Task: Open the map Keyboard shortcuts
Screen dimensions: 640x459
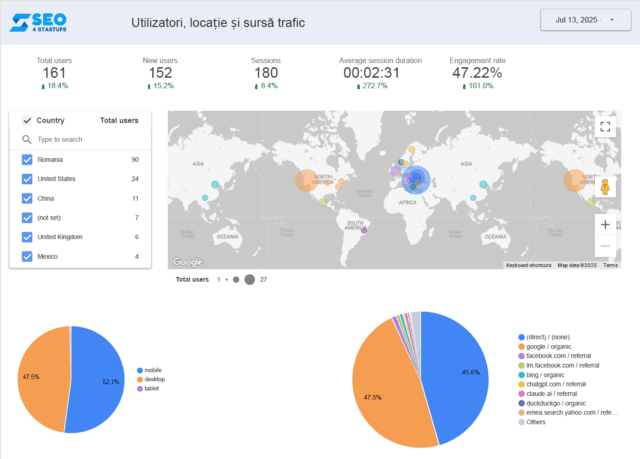Action: tap(528, 265)
